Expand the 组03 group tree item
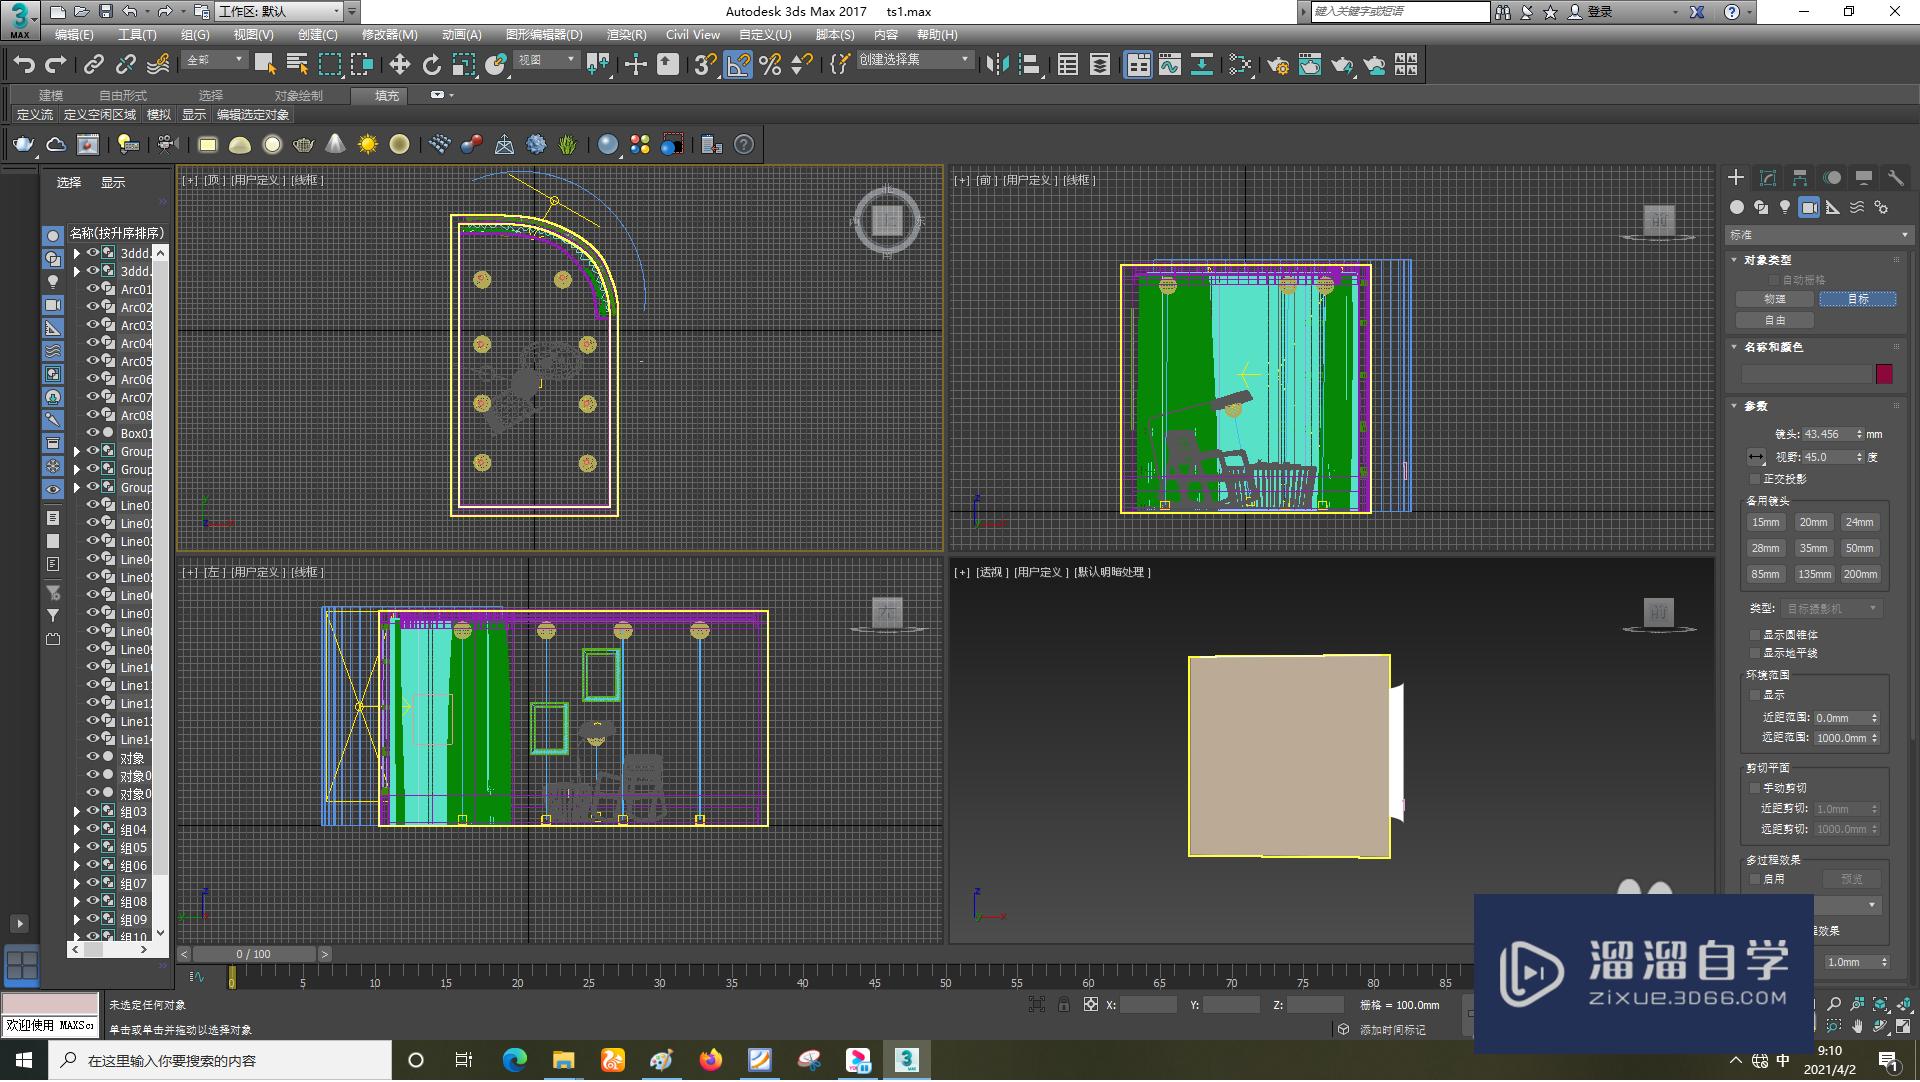Screen dimensions: 1920x1082 pyautogui.click(x=77, y=812)
